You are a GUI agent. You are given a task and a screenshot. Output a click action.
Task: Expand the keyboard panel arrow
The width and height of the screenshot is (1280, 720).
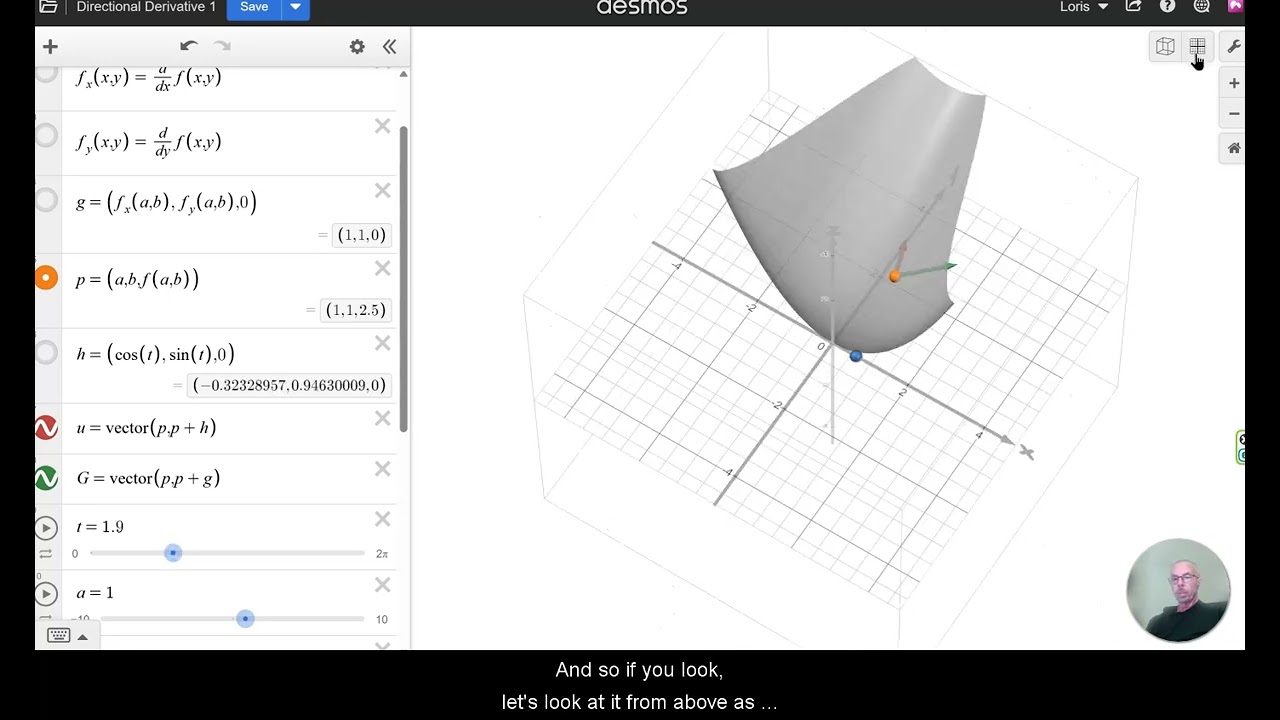tap(83, 636)
